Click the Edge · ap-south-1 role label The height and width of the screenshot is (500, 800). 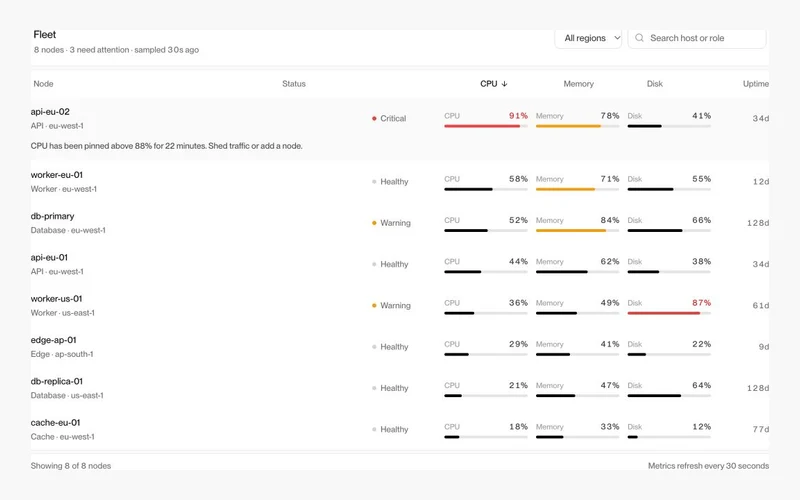pos(62,354)
